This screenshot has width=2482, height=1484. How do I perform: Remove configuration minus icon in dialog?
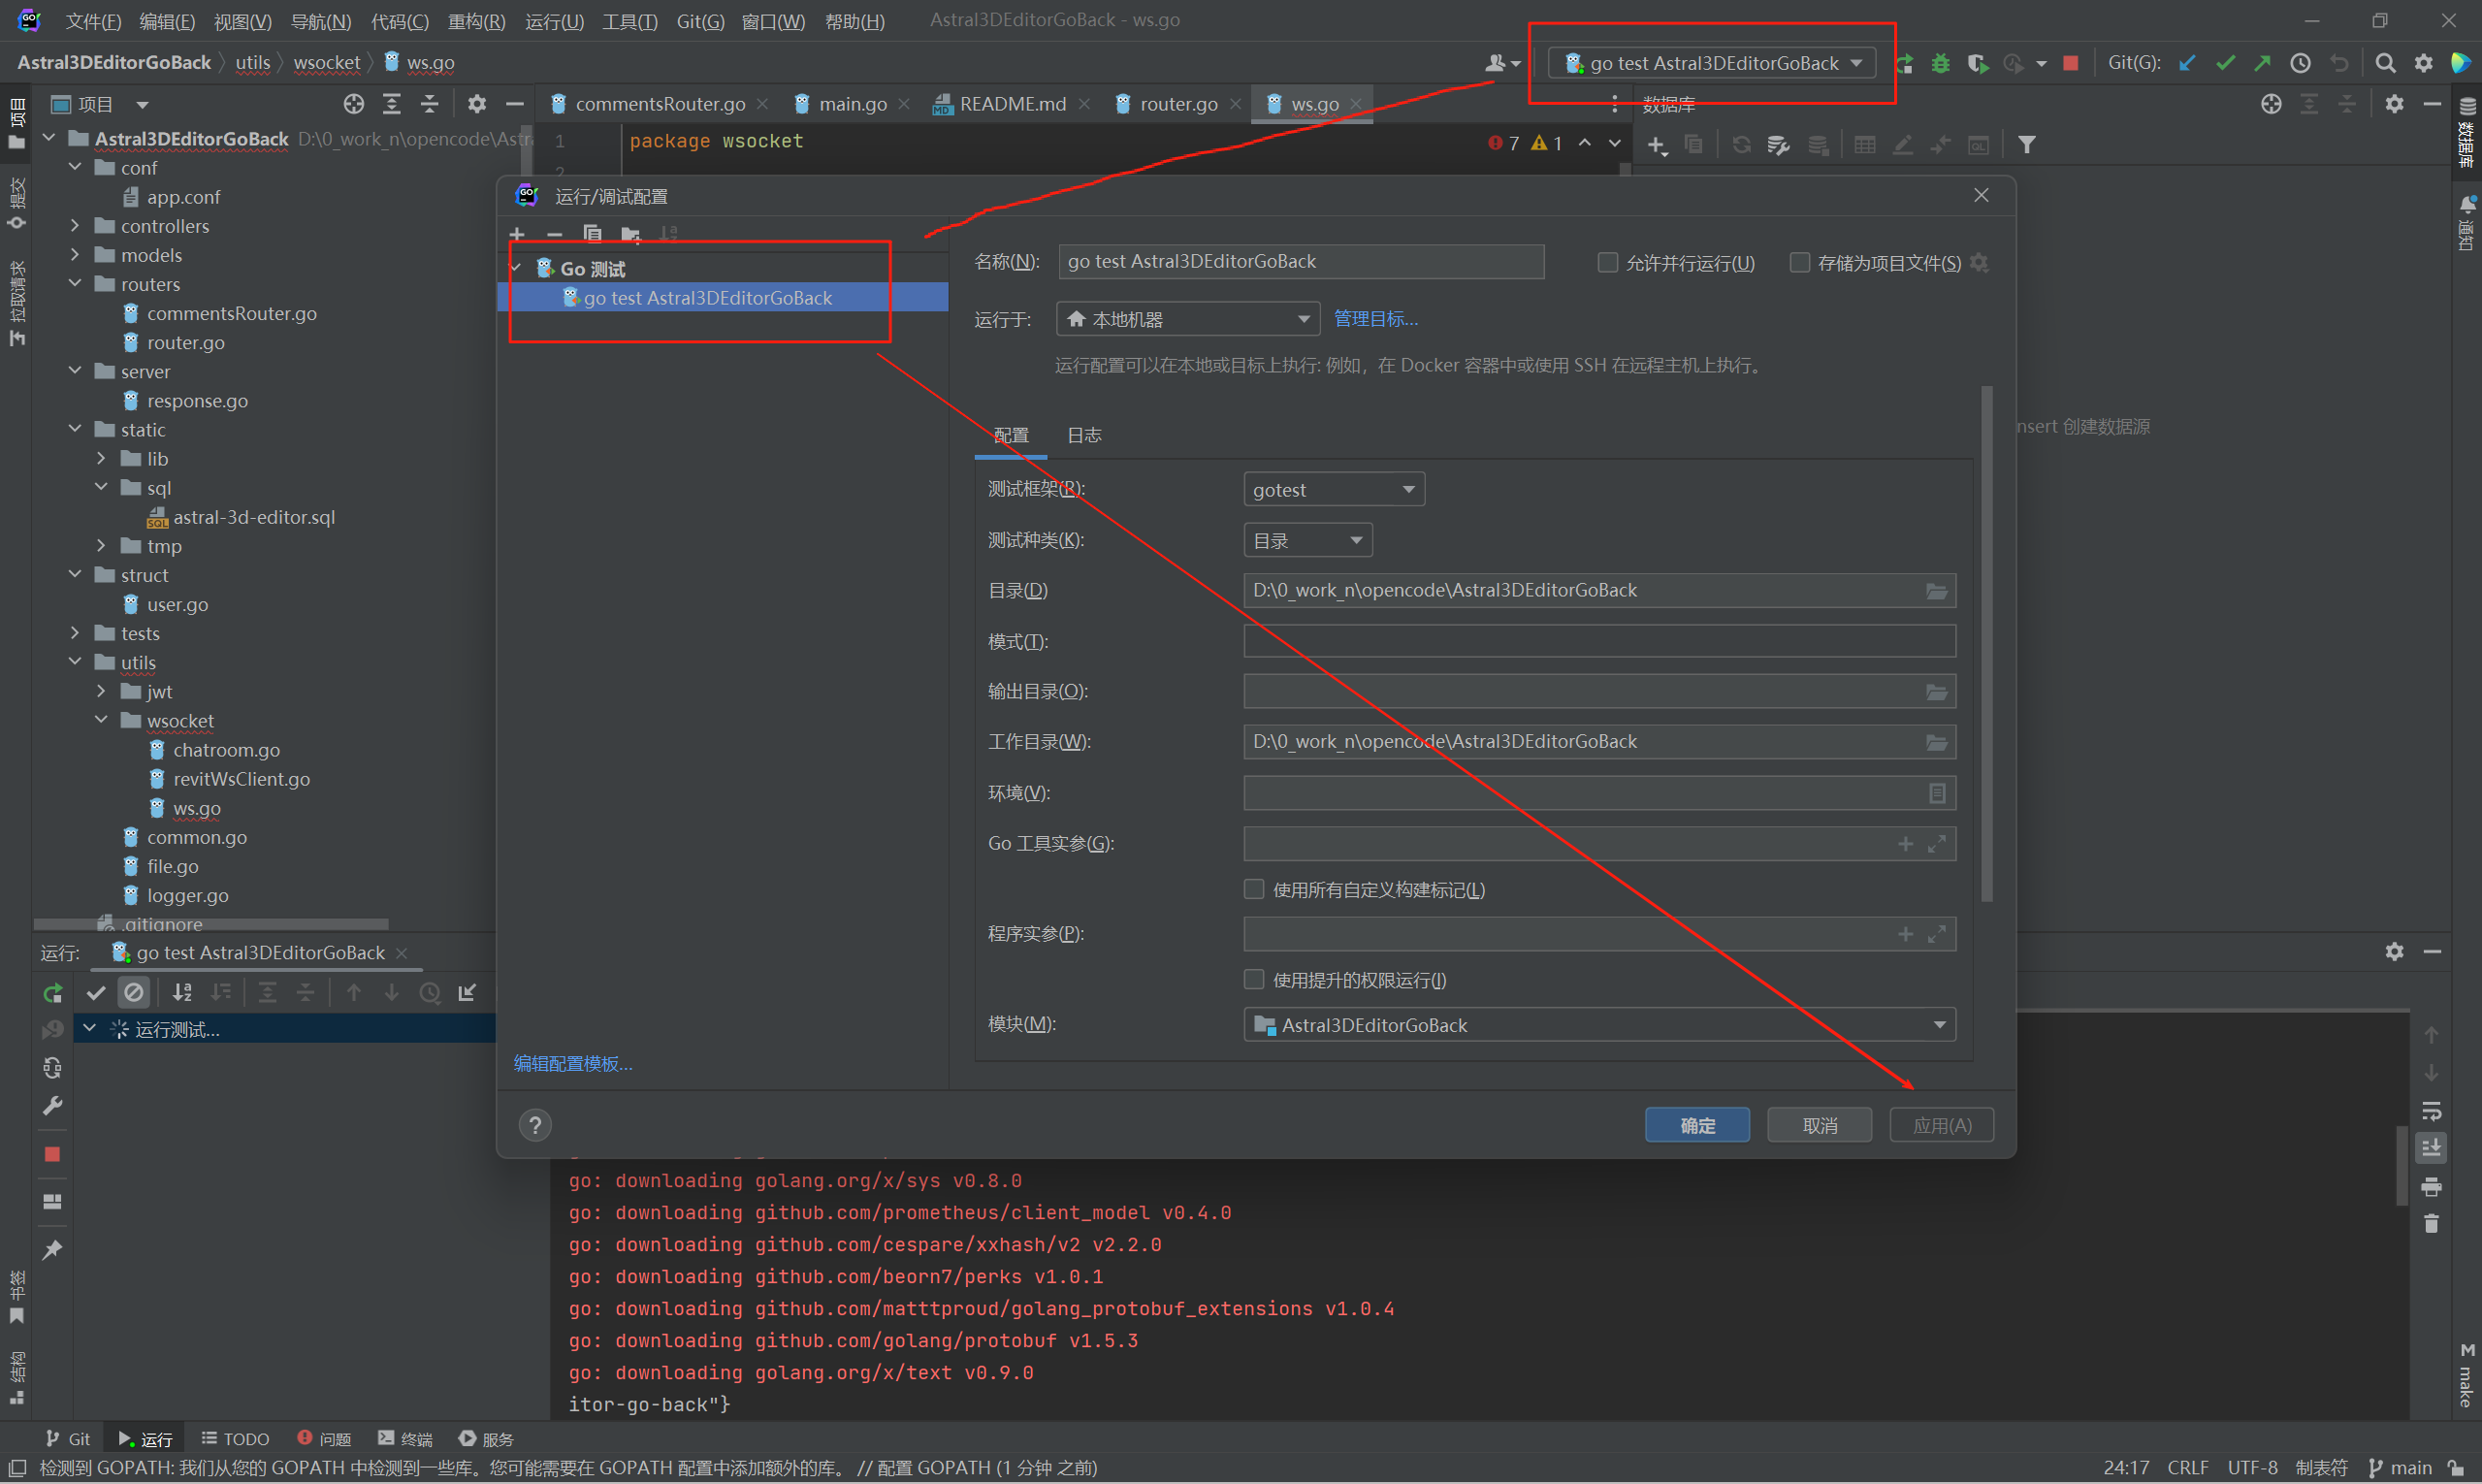(555, 234)
